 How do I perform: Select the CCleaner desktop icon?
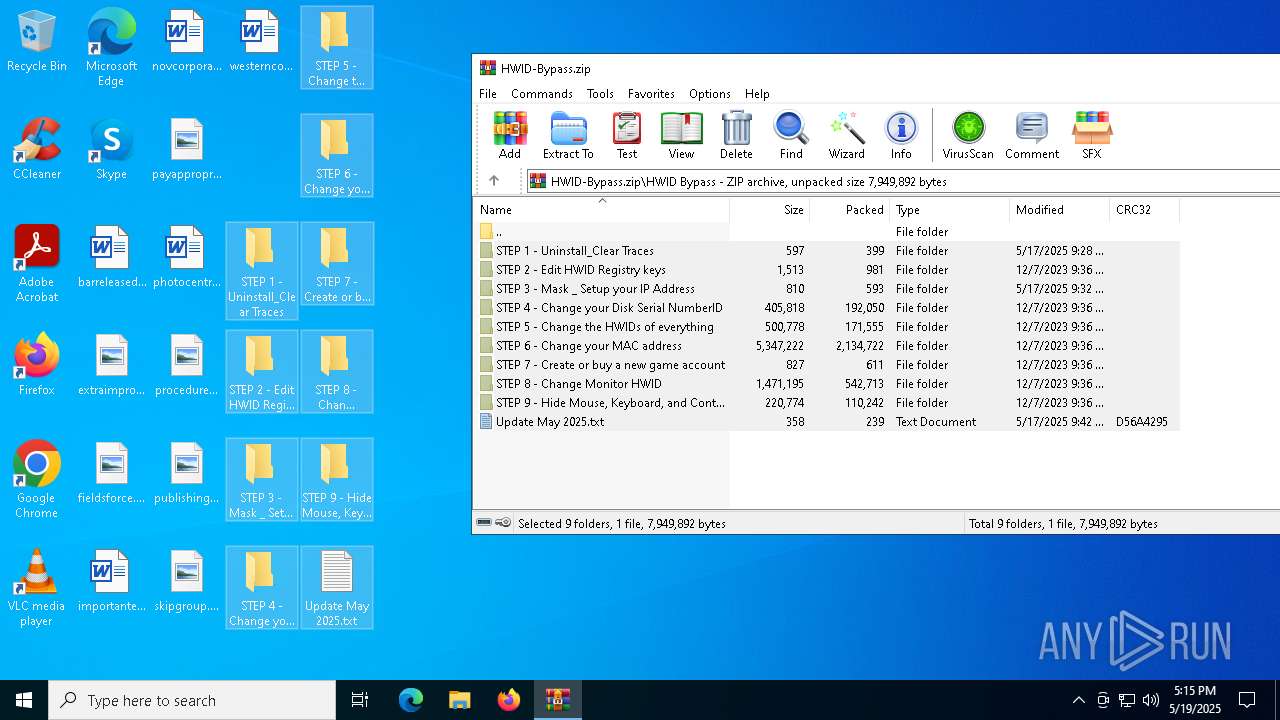(x=37, y=150)
